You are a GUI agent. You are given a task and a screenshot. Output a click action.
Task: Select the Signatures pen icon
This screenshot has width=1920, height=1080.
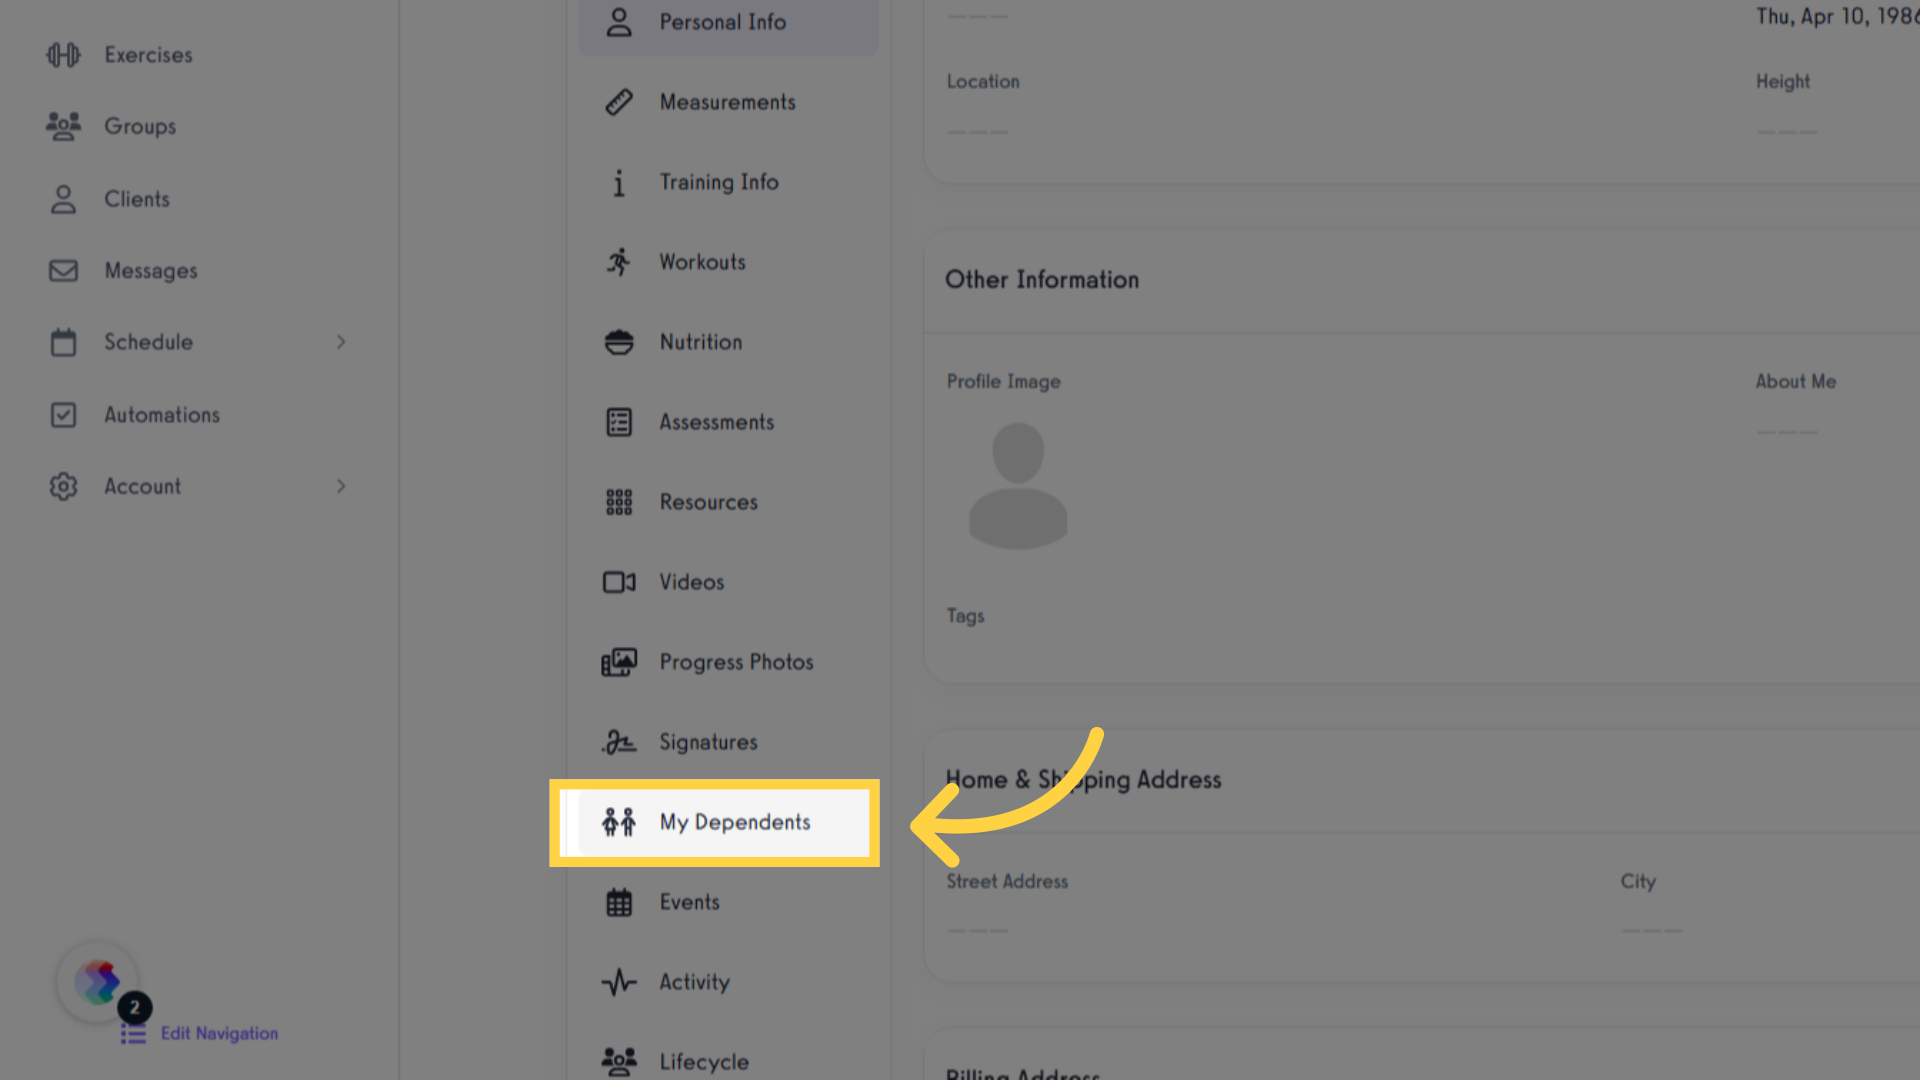click(619, 742)
